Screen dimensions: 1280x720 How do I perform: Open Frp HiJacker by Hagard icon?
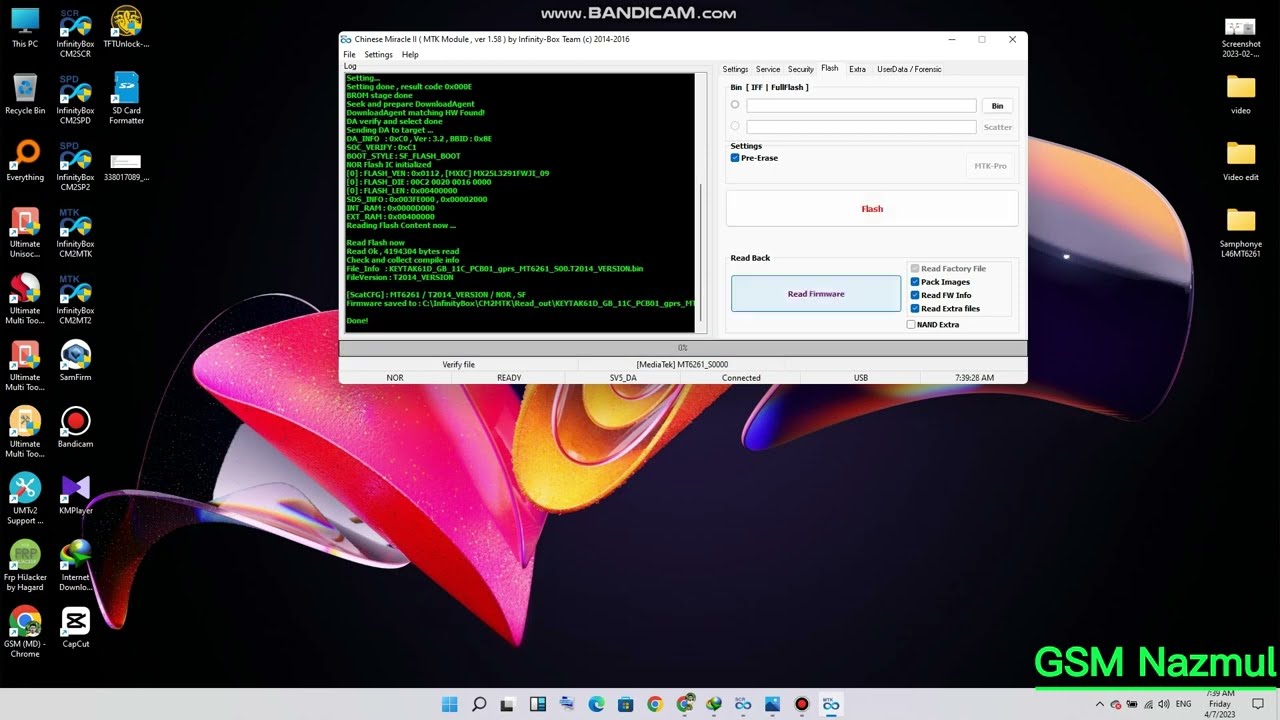25,567
